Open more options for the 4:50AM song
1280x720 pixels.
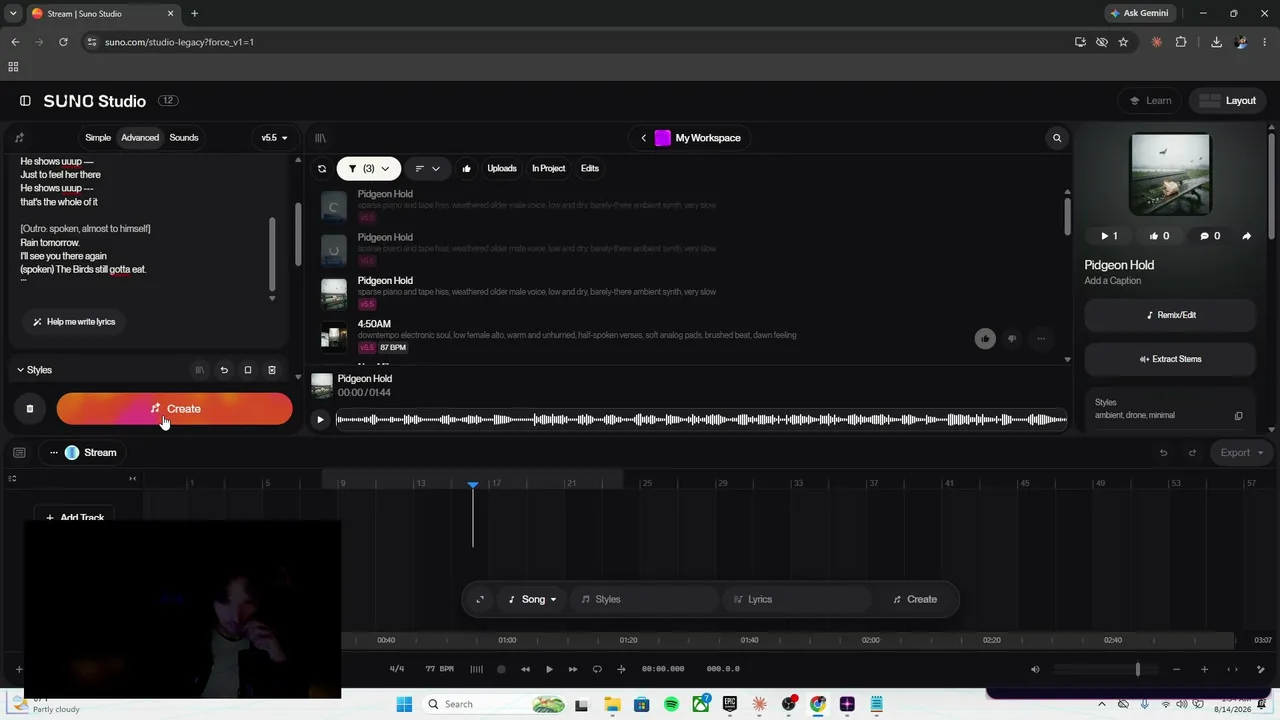(1041, 338)
